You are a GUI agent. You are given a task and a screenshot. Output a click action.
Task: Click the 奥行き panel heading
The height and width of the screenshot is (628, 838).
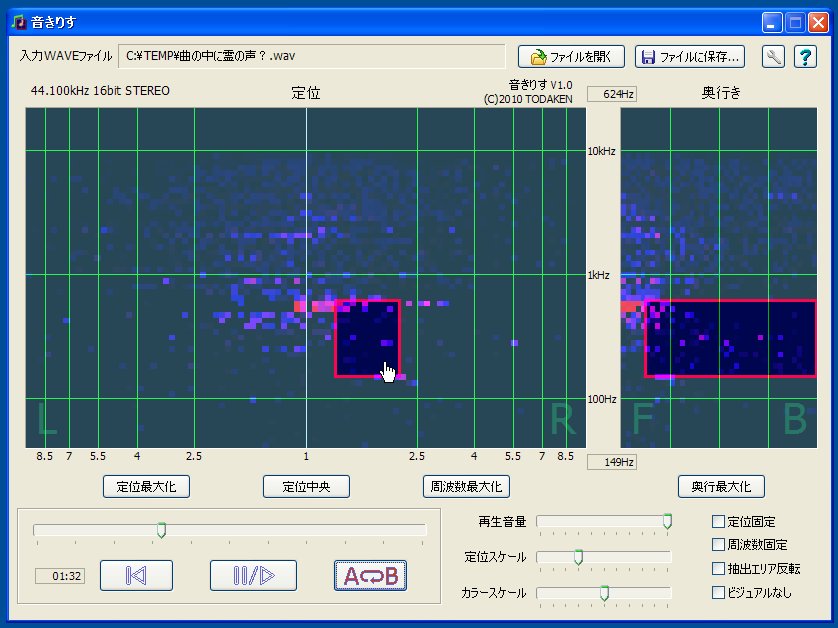click(x=721, y=93)
